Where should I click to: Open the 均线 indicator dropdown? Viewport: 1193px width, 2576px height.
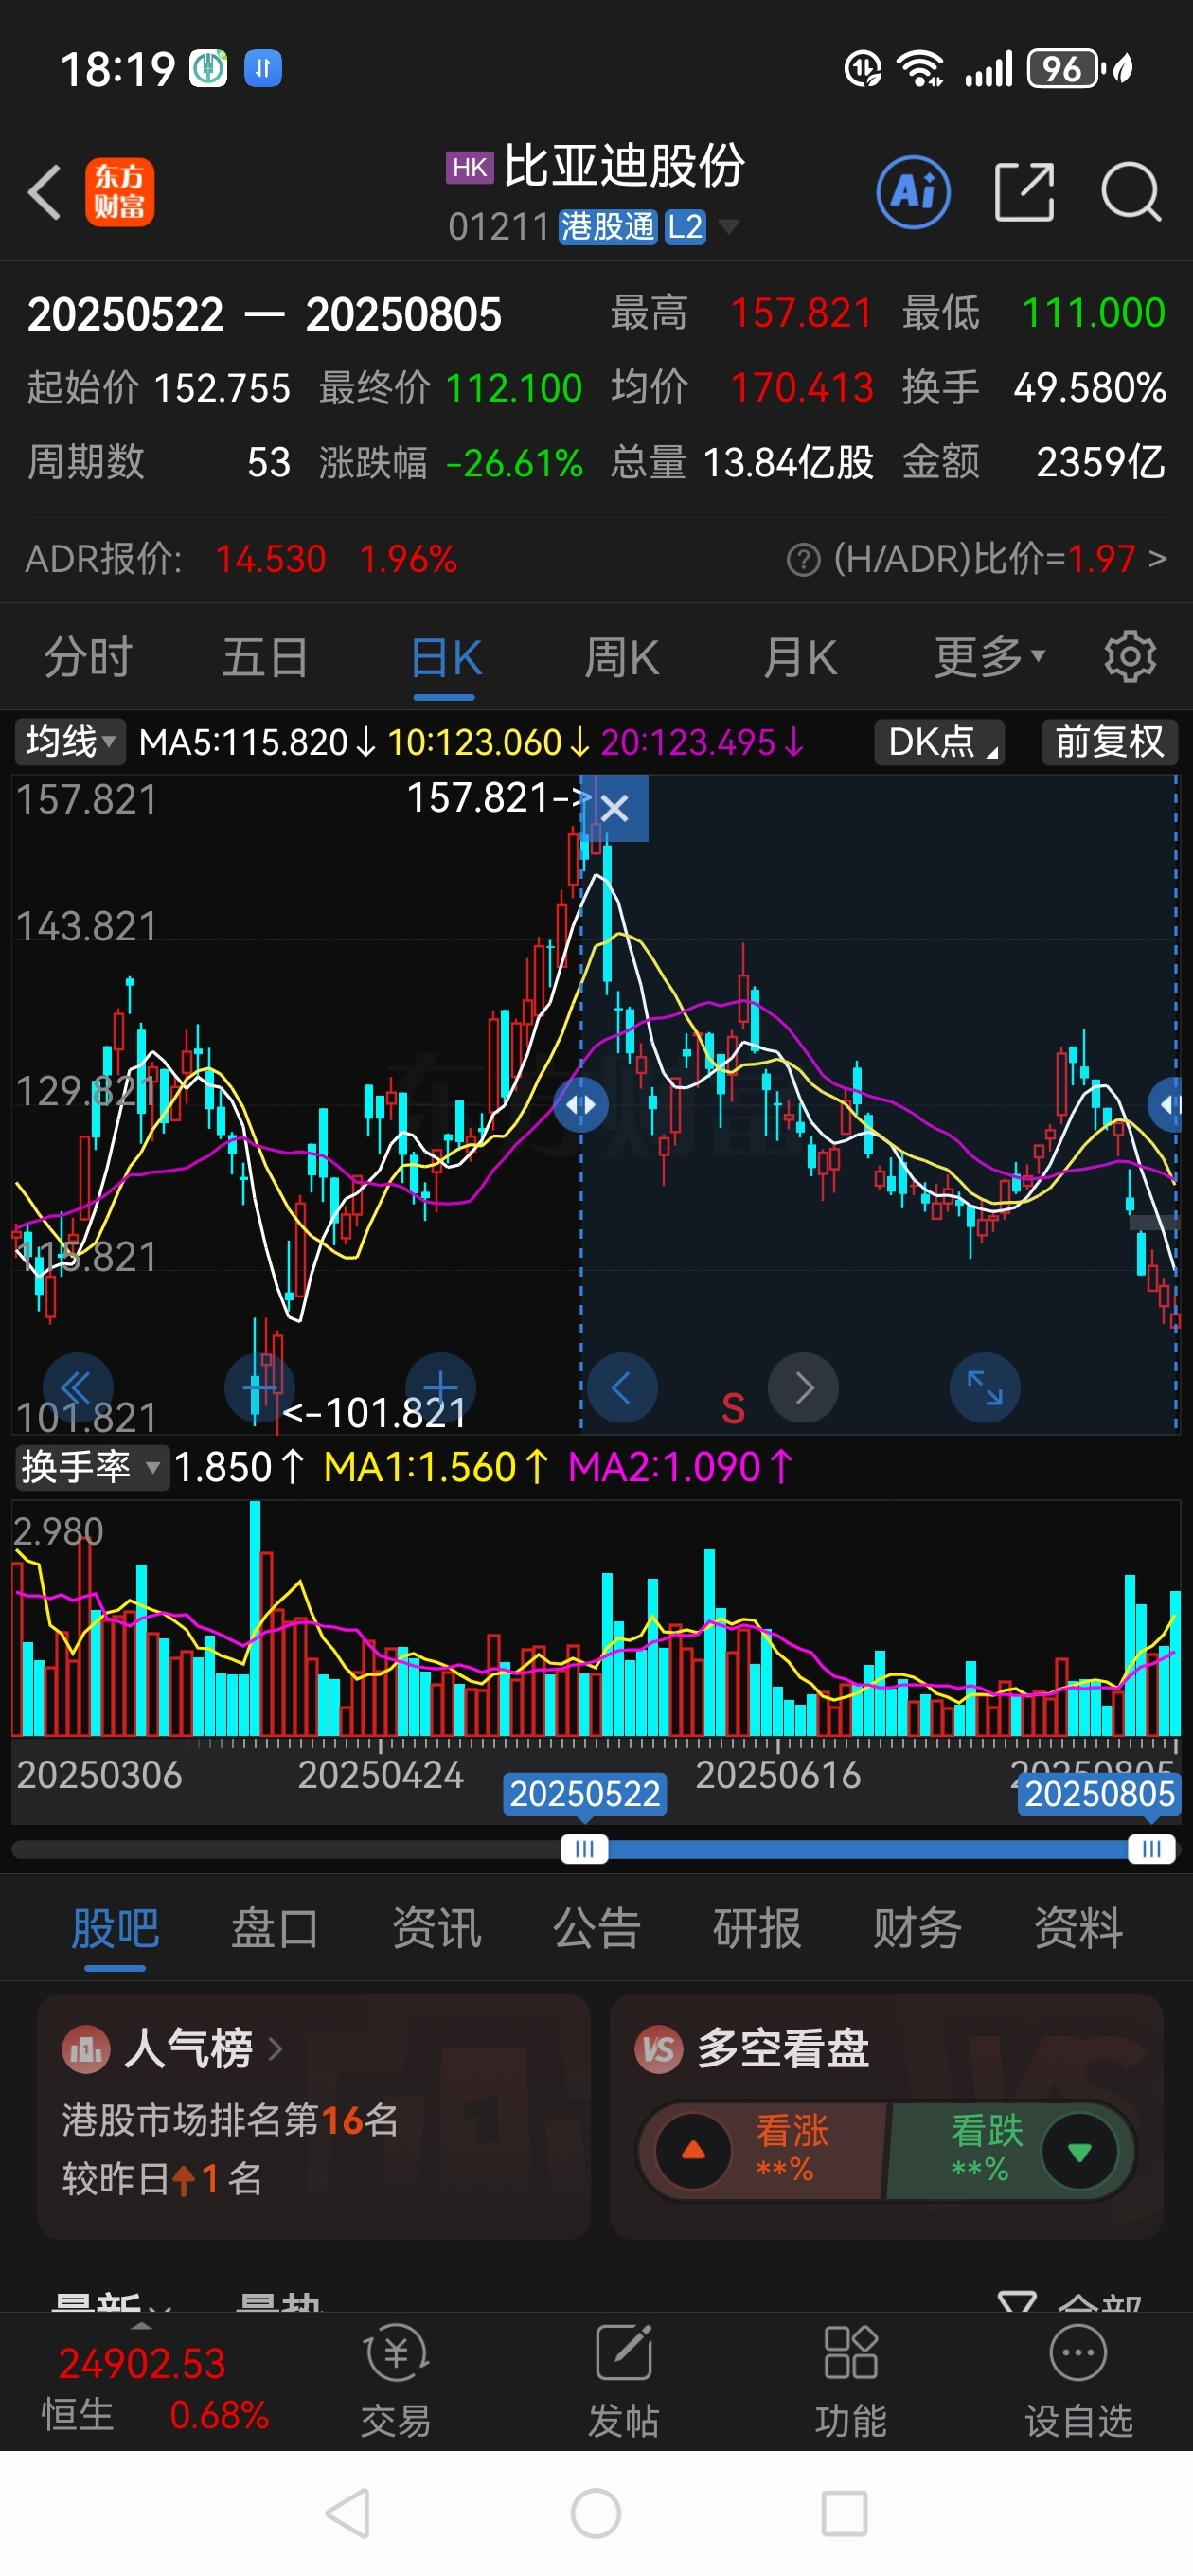click(70, 742)
